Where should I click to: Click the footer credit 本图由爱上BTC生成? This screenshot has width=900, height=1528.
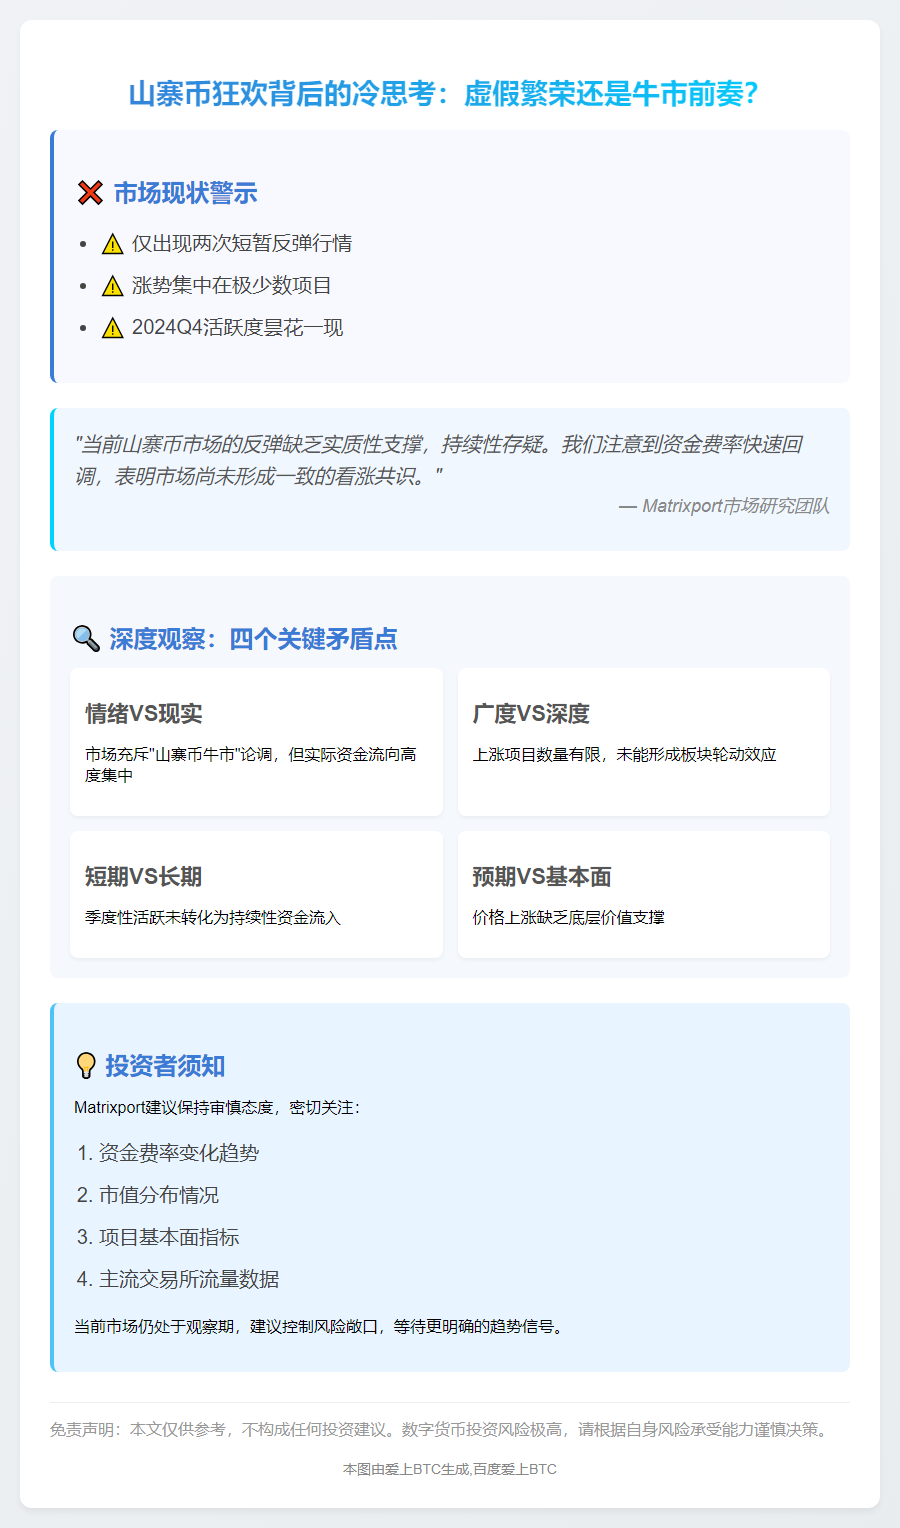tap(450, 1469)
